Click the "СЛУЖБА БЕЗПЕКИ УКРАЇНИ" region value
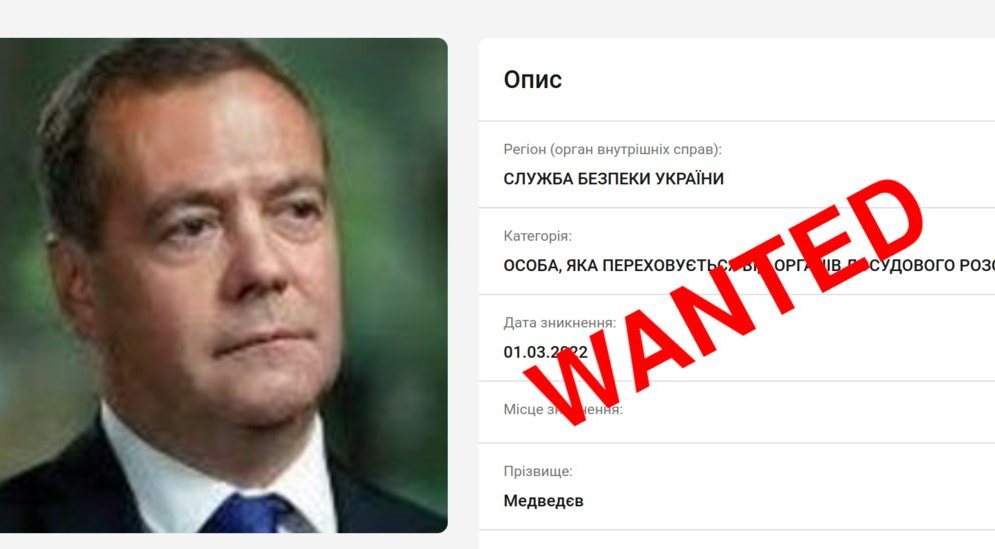995x549 pixels. click(x=614, y=179)
